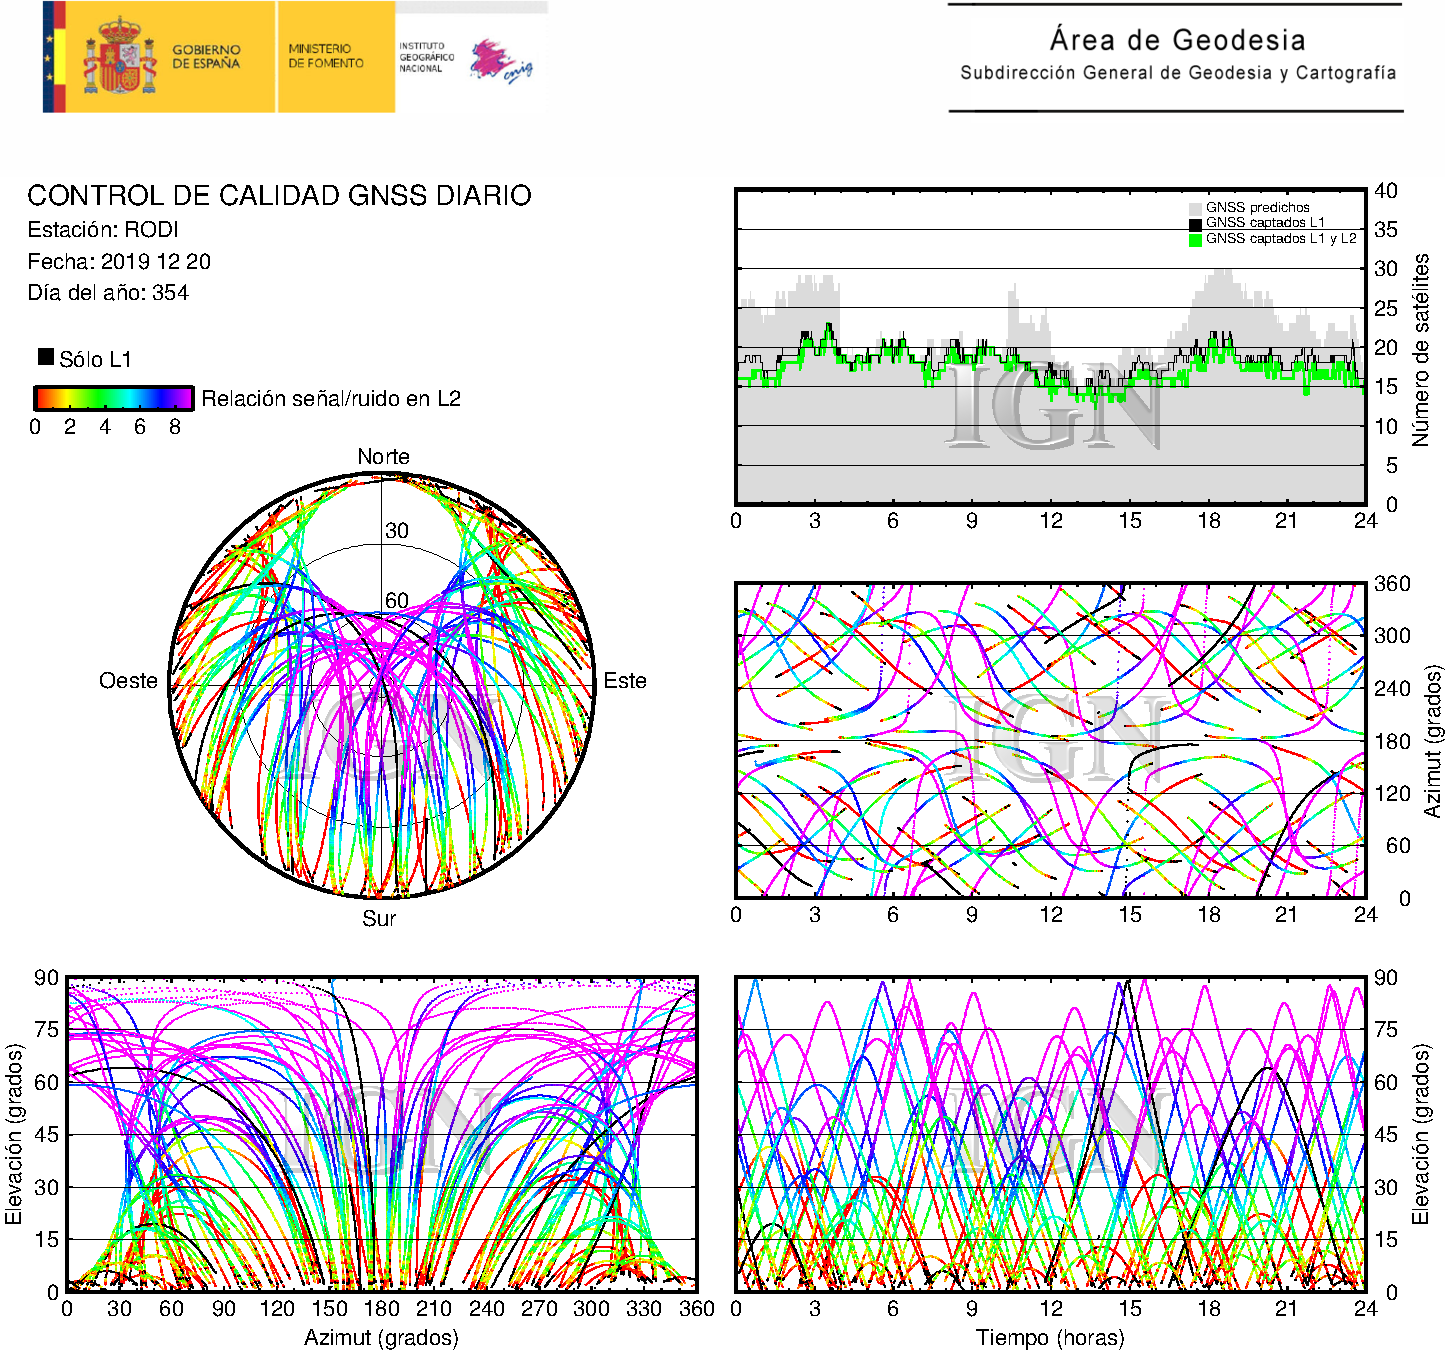Click the Spanish coat of arms emblem
This screenshot has height=1350, width=1445.
click(119, 57)
